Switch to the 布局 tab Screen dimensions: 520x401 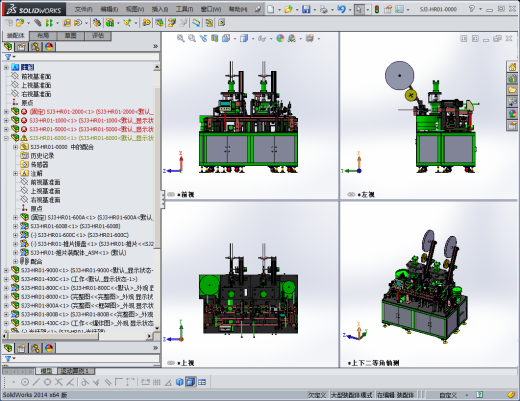(x=43, y=36)
